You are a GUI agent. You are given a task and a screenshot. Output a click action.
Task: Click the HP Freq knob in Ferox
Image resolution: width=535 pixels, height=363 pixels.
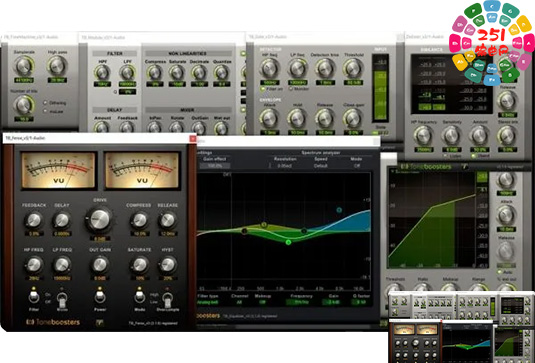(x=34, y=265)
